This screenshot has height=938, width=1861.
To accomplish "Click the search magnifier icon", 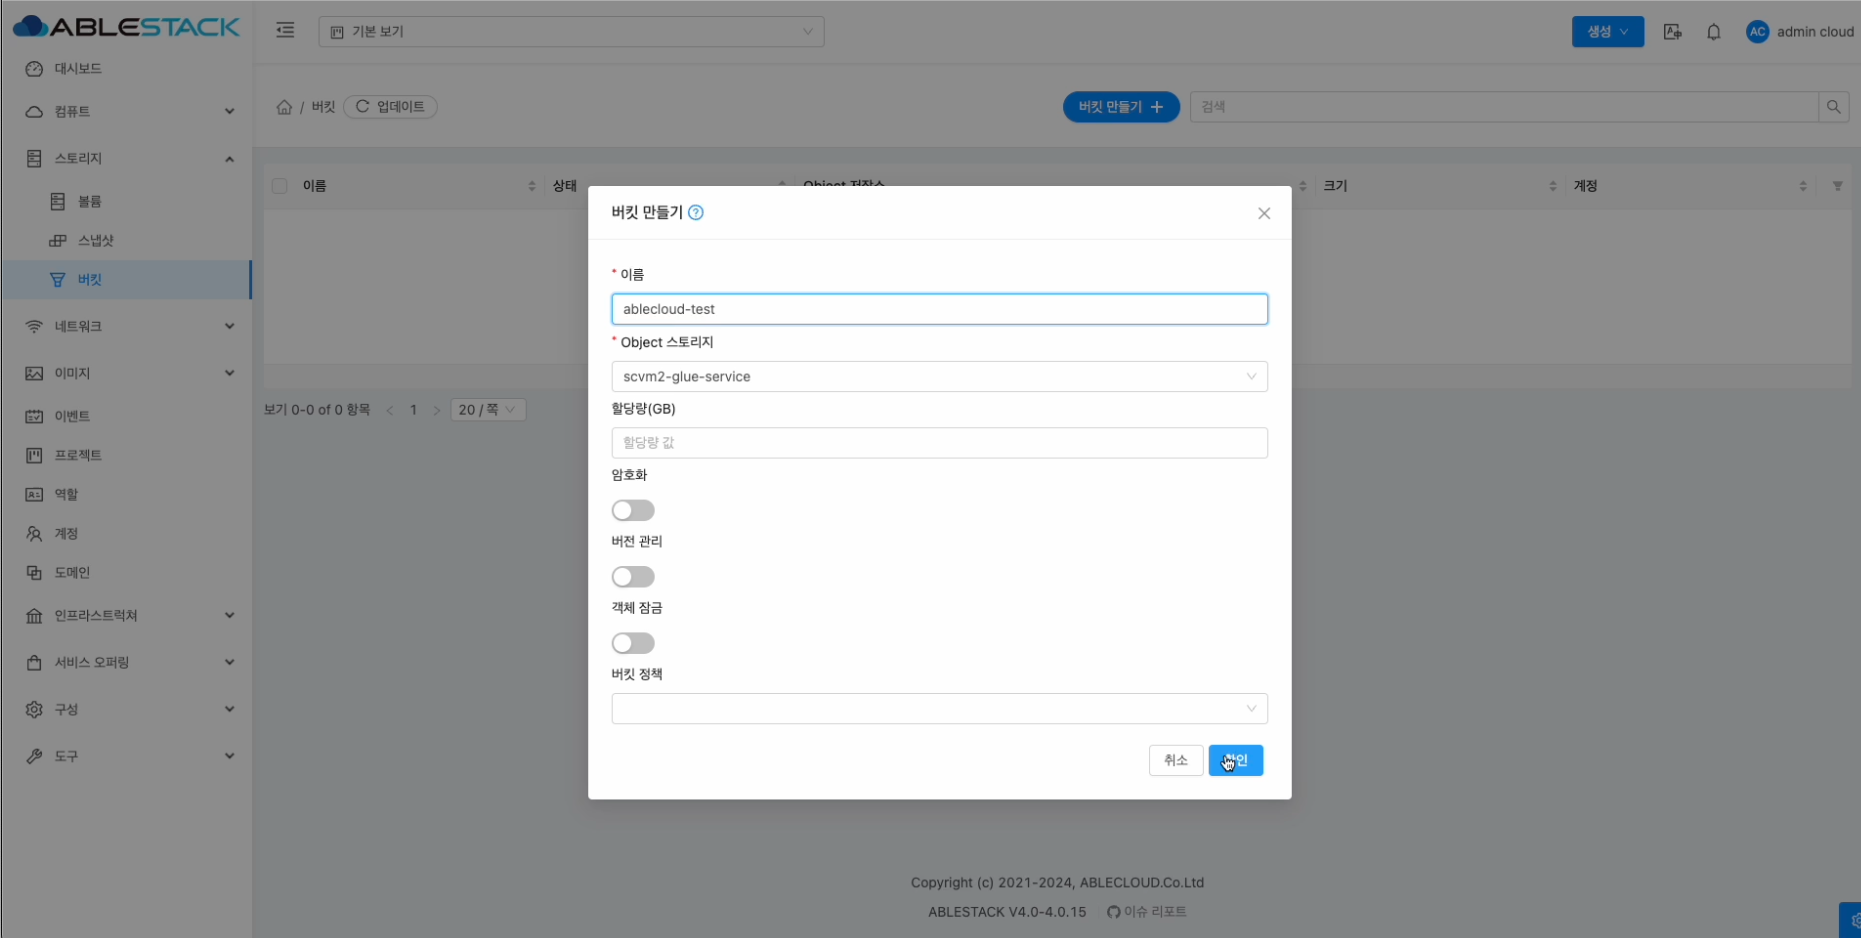I will click(x=1833, y=107).
